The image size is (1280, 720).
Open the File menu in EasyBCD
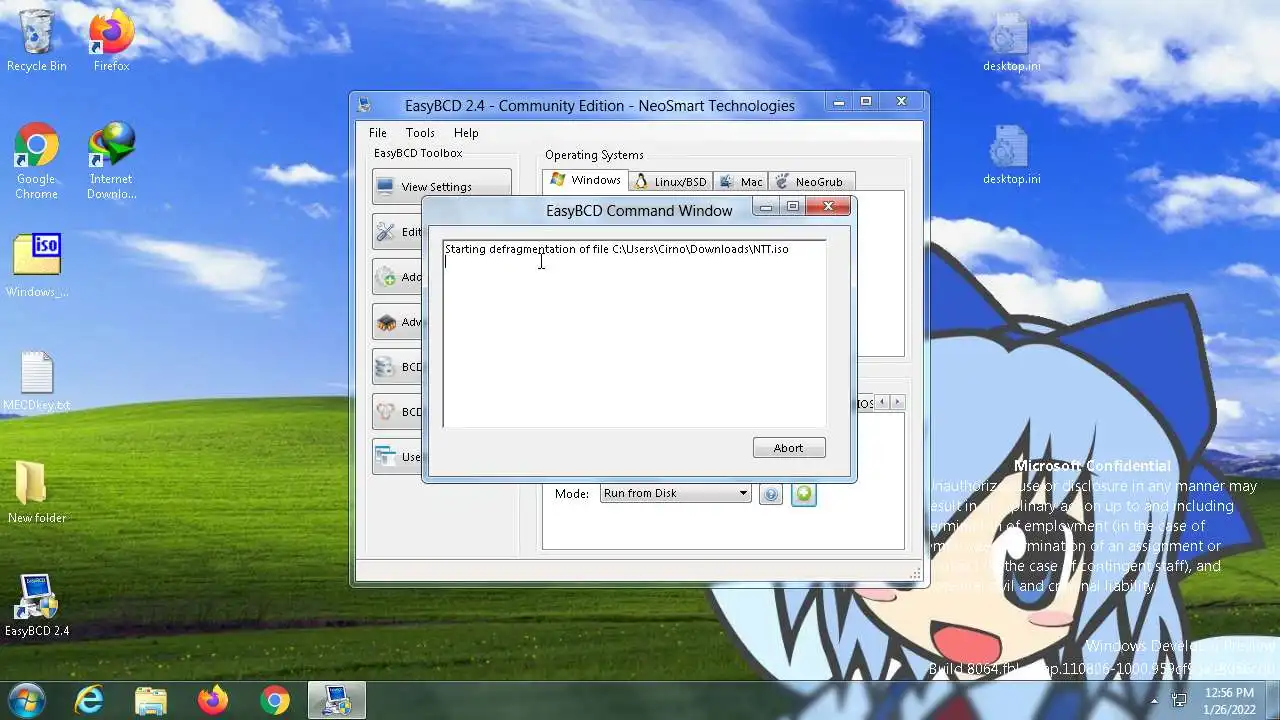(x=378, y=133)
